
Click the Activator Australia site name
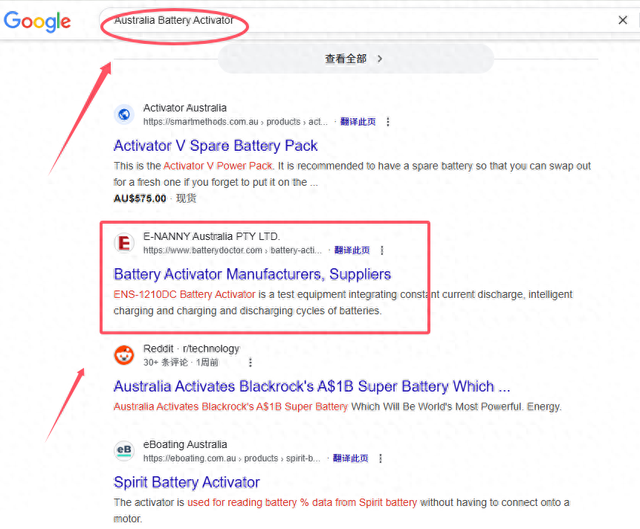(x=185, y=108)
